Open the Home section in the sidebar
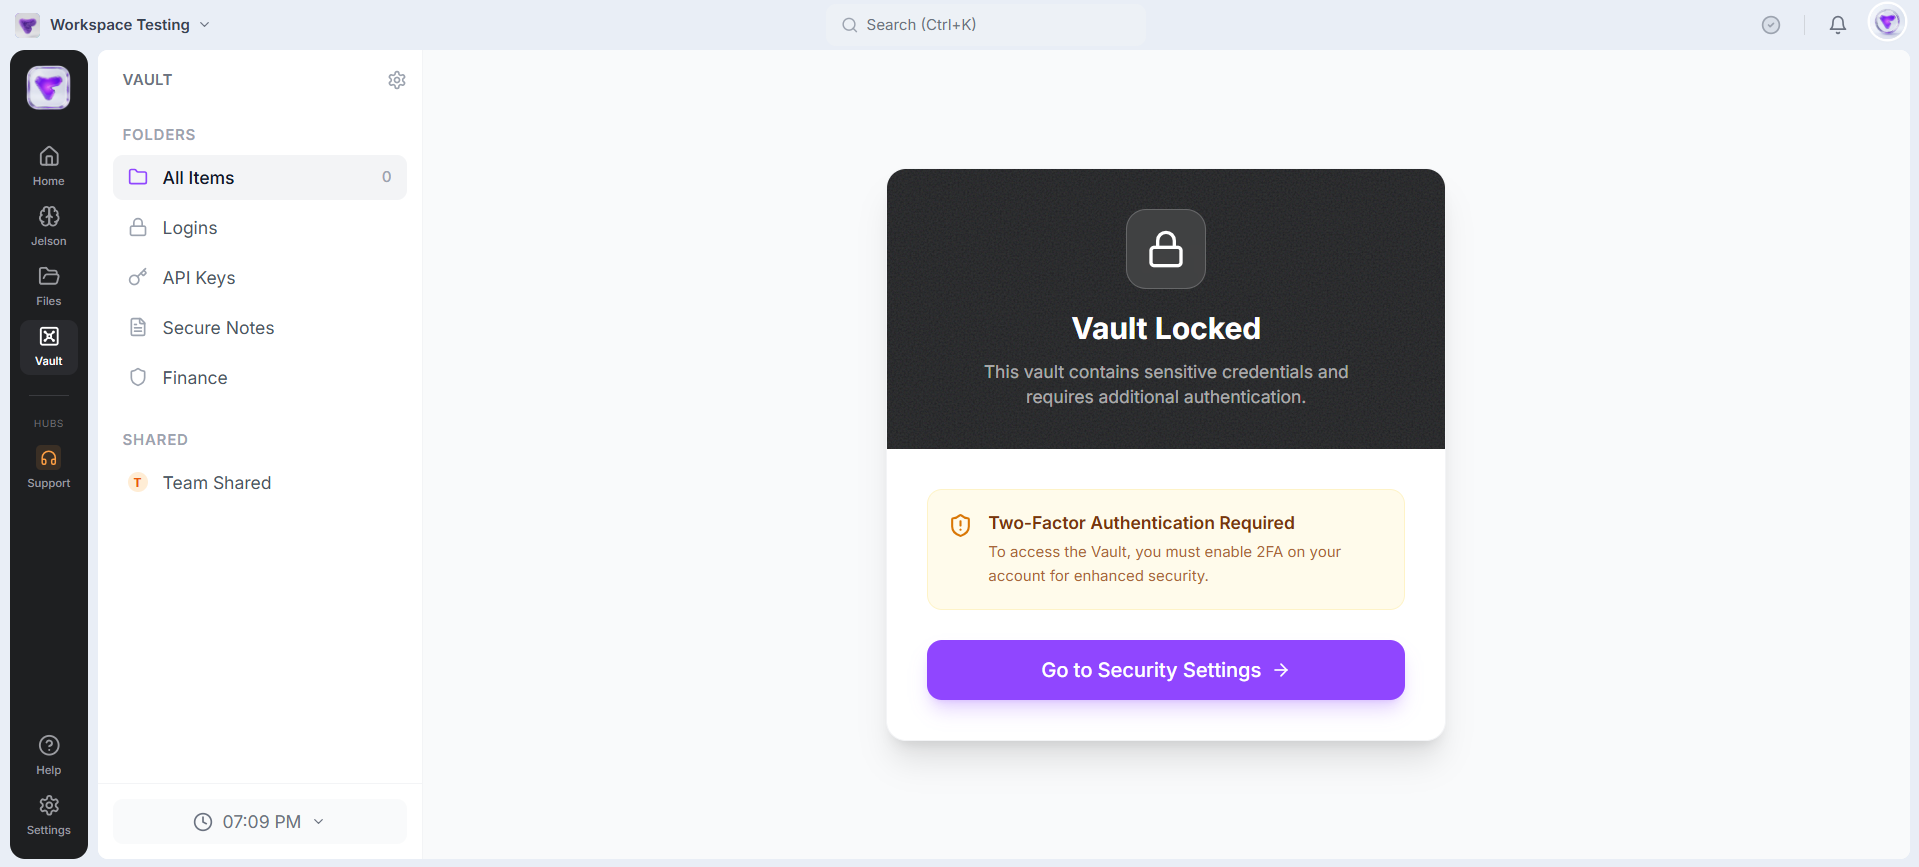Image resolution: width=1919 pixels, height=867 pixels. click(48, 165)
